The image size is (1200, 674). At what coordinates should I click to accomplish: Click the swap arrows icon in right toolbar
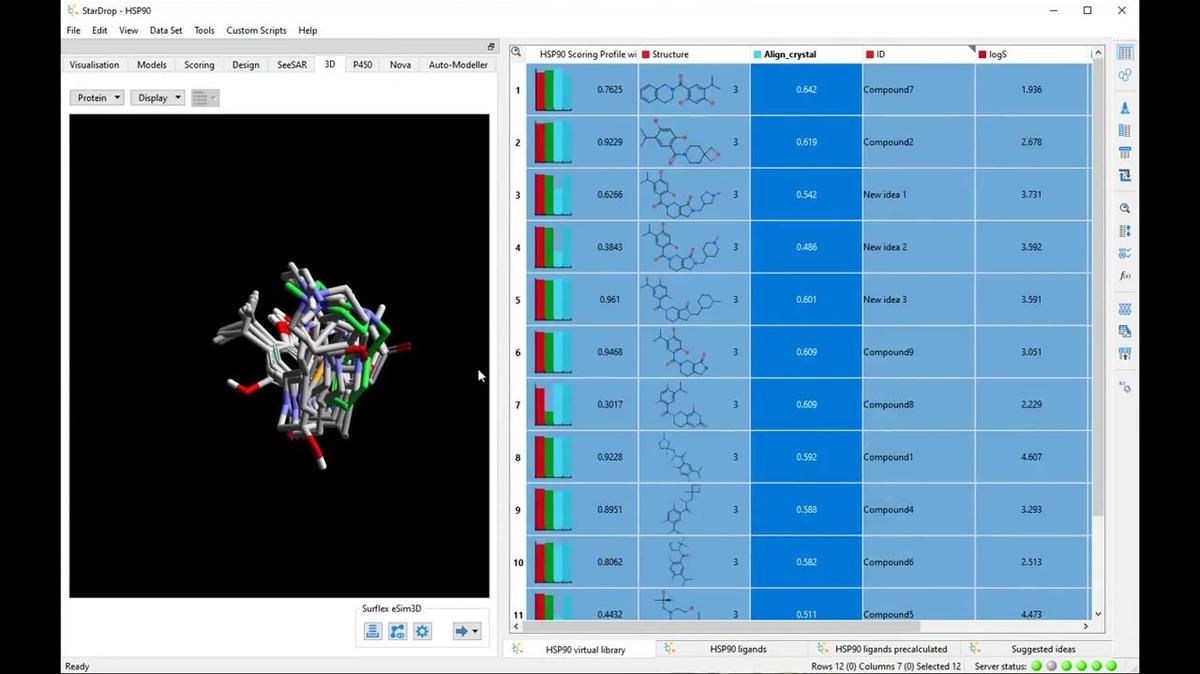pyautogui.click(x=1125, y=175)
